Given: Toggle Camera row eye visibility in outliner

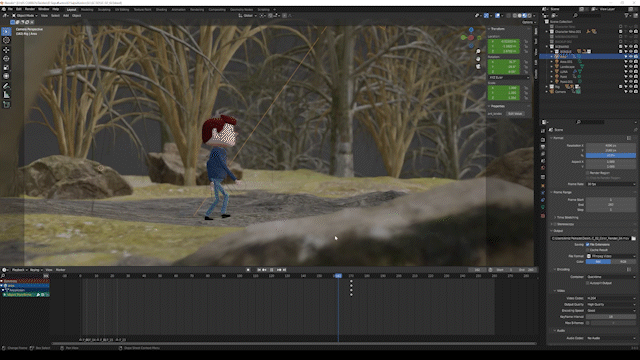Looking at the screenshot, I should pyautogui.click(x=631, y=91).
